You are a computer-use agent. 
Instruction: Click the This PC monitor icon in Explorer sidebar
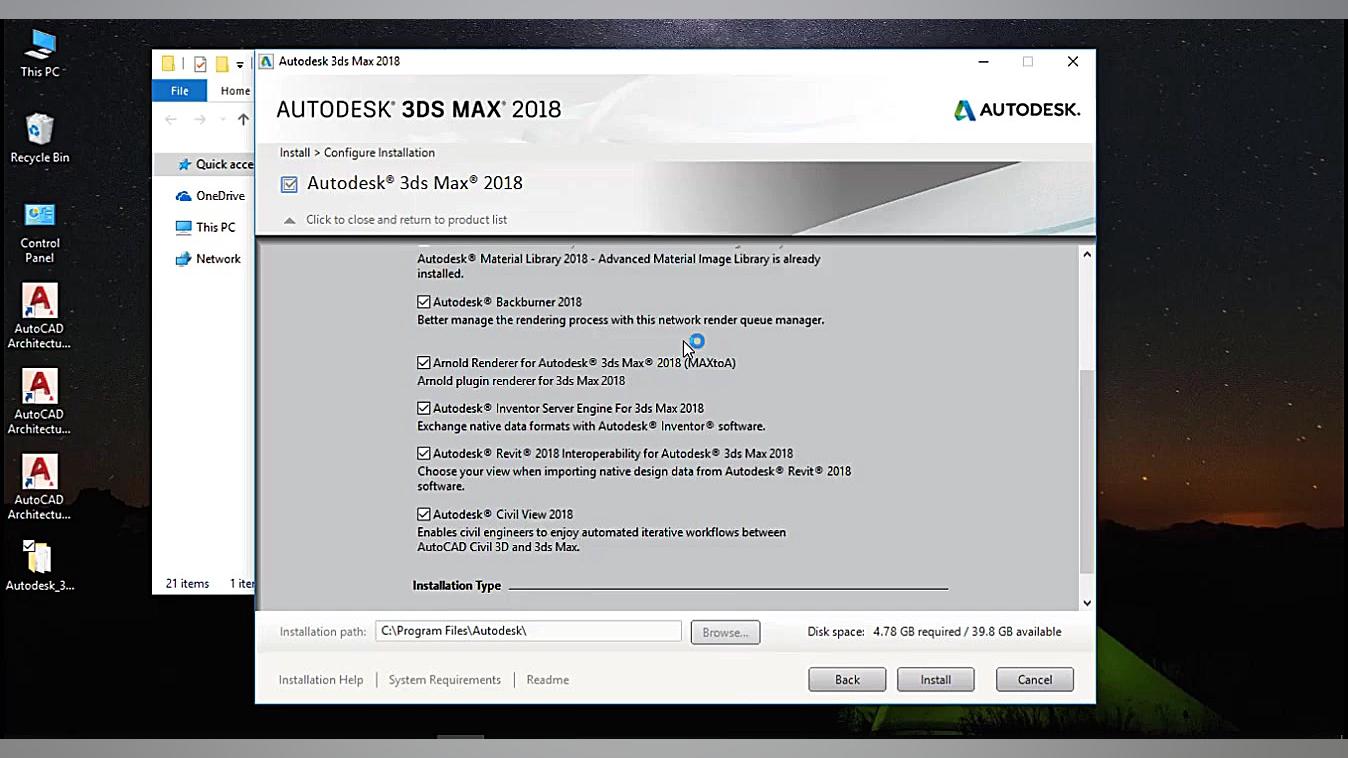coord(183,227)
